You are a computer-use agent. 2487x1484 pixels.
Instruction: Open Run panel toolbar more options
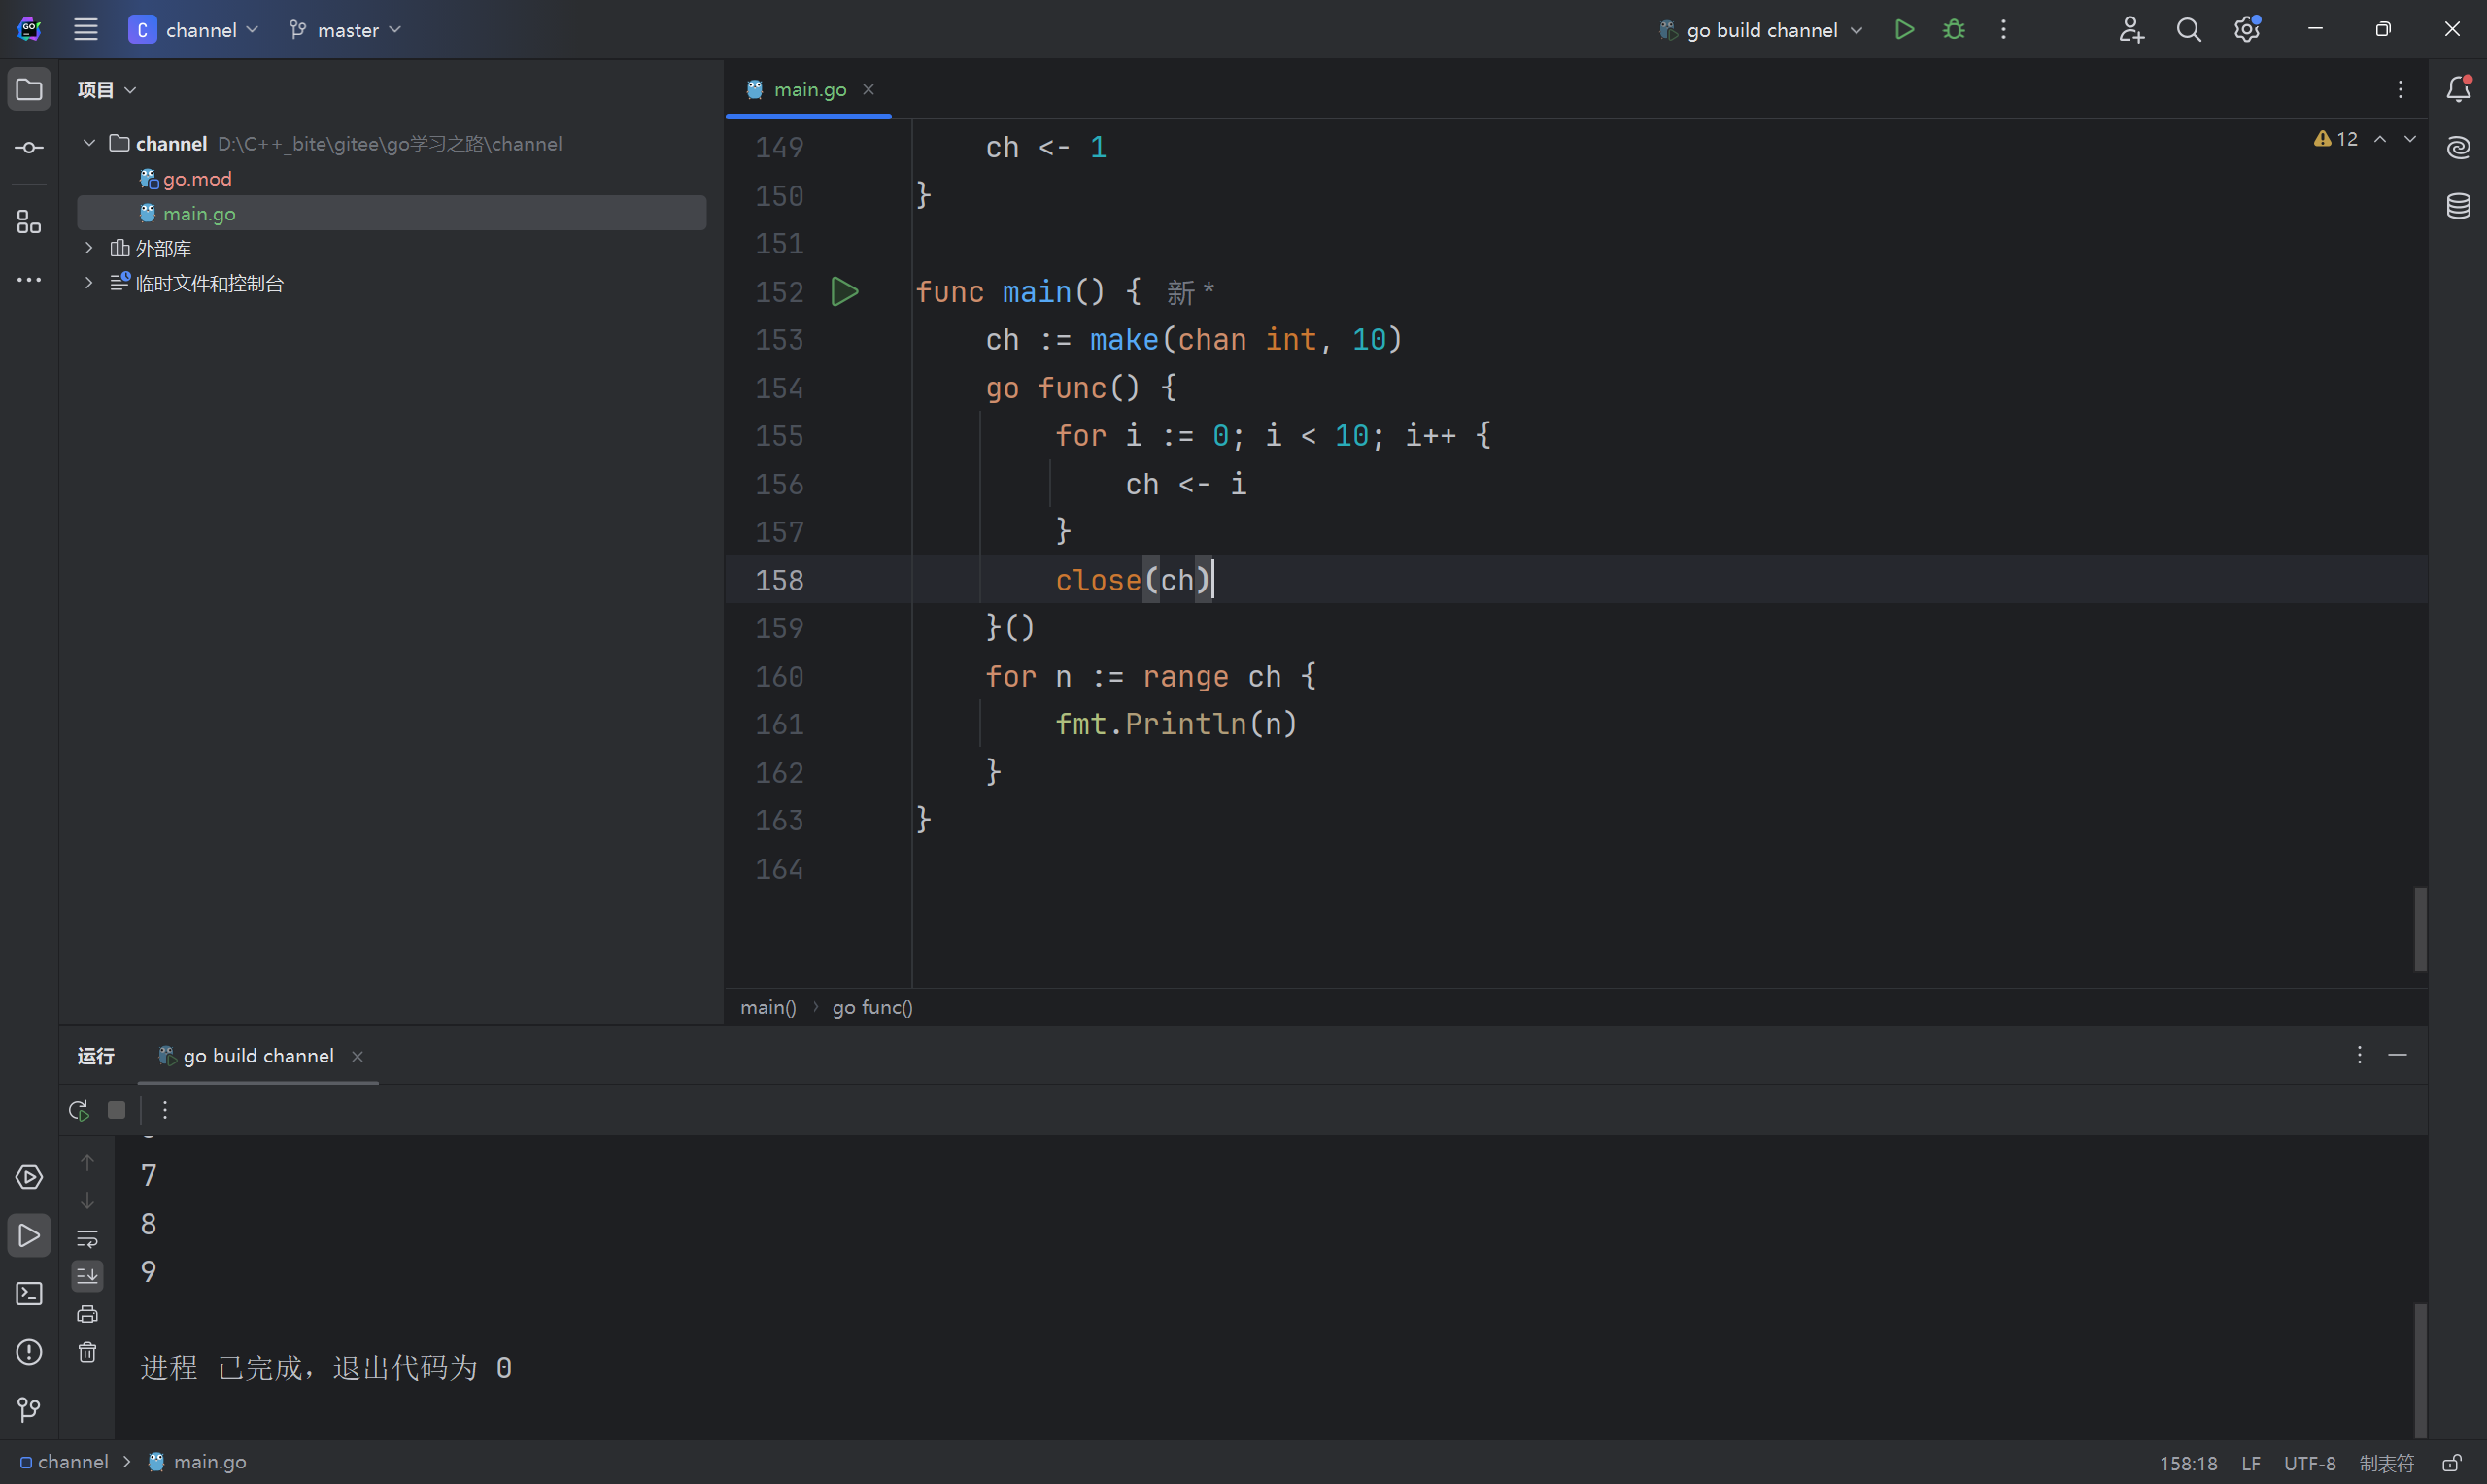point(165,1110)
